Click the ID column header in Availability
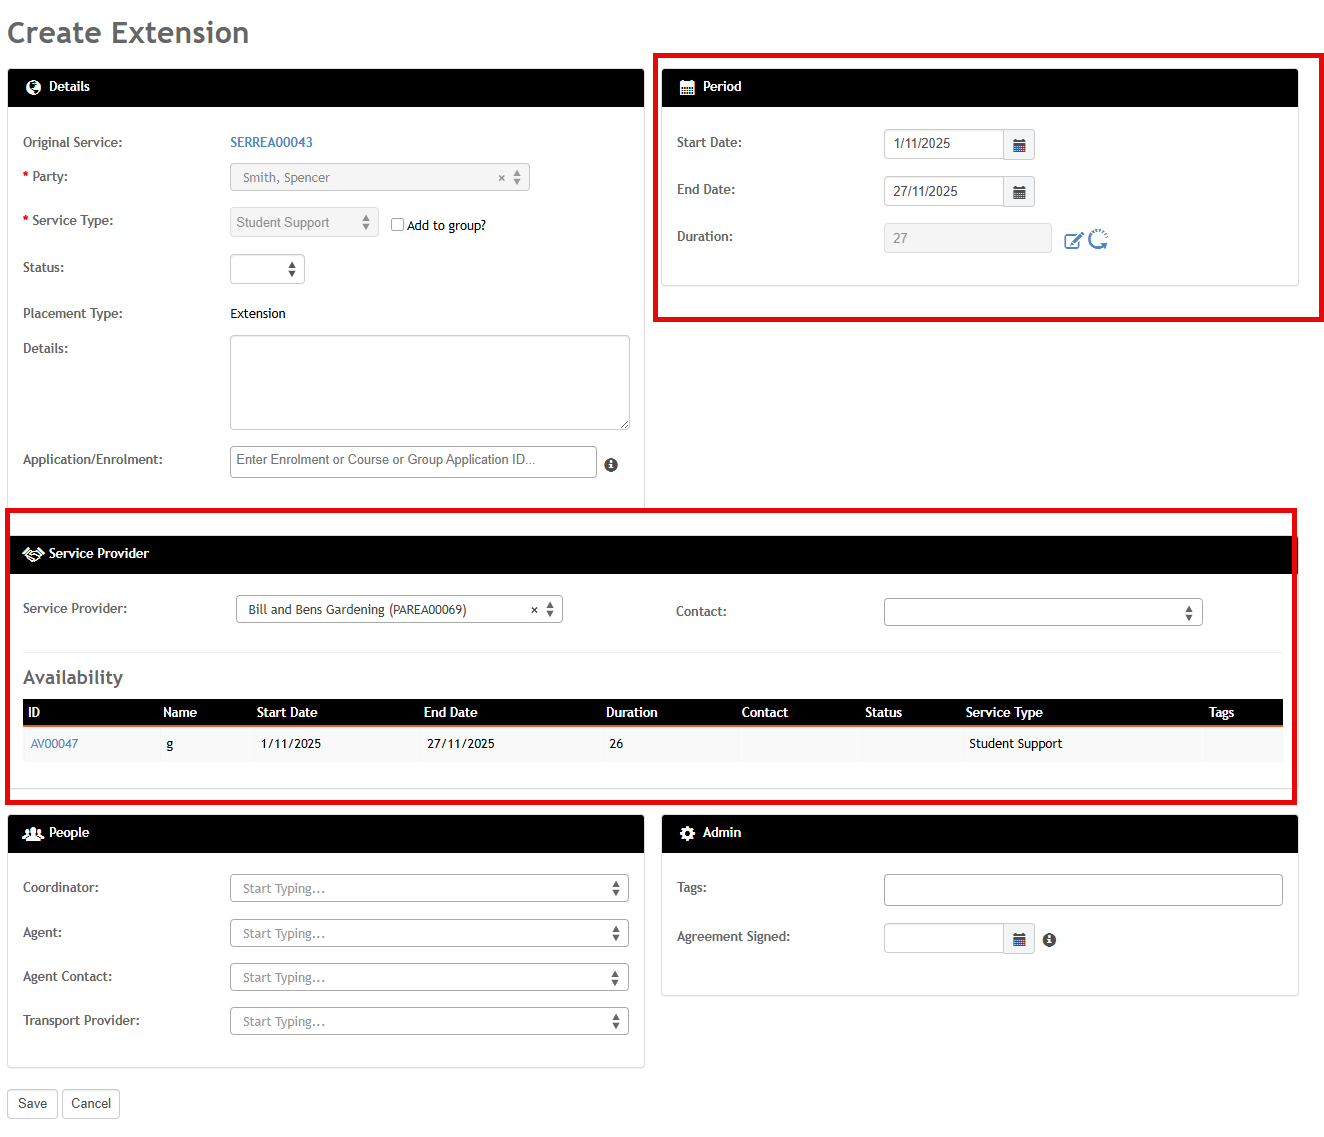The height and width of the screenshot is (1137, 1324). pos(34,713)
